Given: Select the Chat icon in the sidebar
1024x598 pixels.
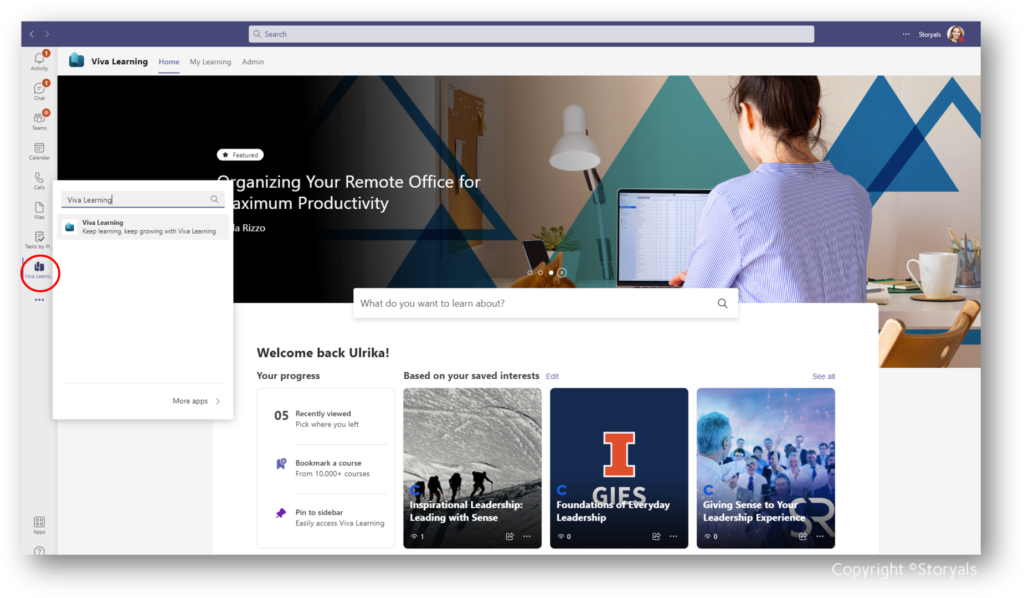Looking at the screenshot, I should [38, 90].
